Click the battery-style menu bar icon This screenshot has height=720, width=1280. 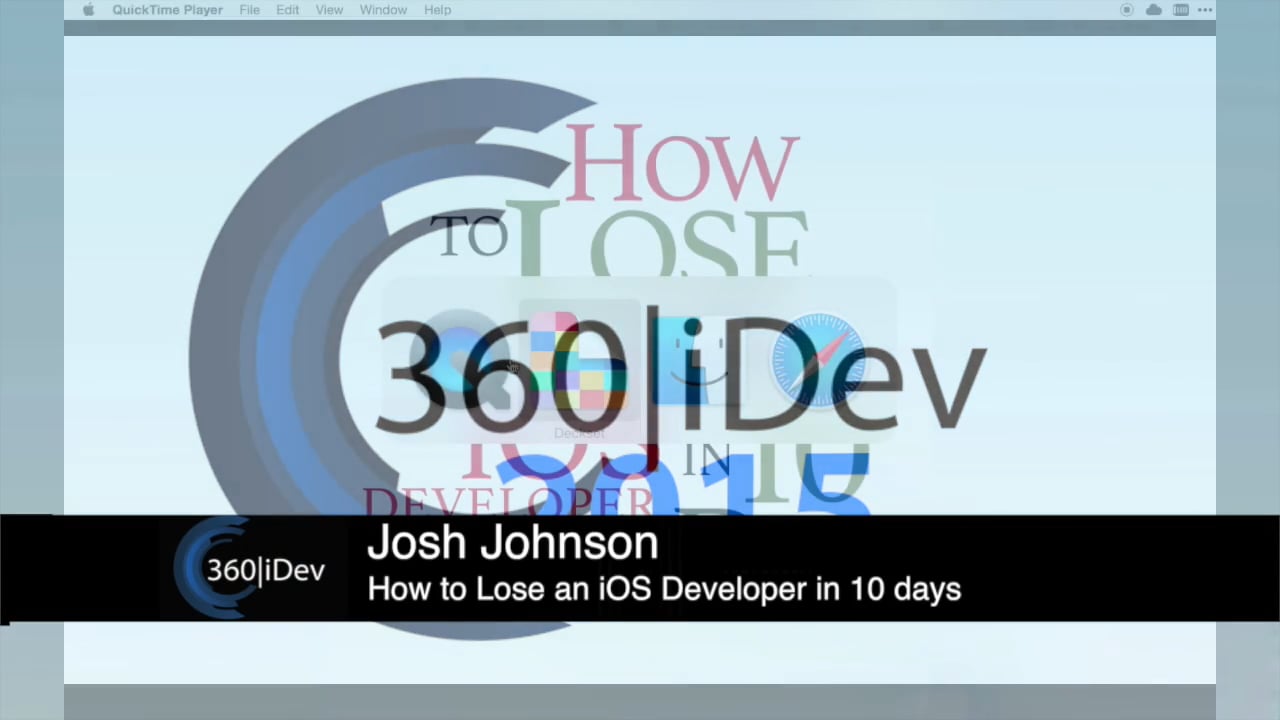point(1180,10)
